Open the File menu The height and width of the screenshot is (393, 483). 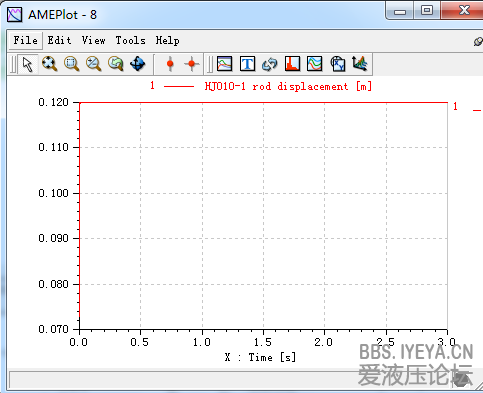(26, 41)
